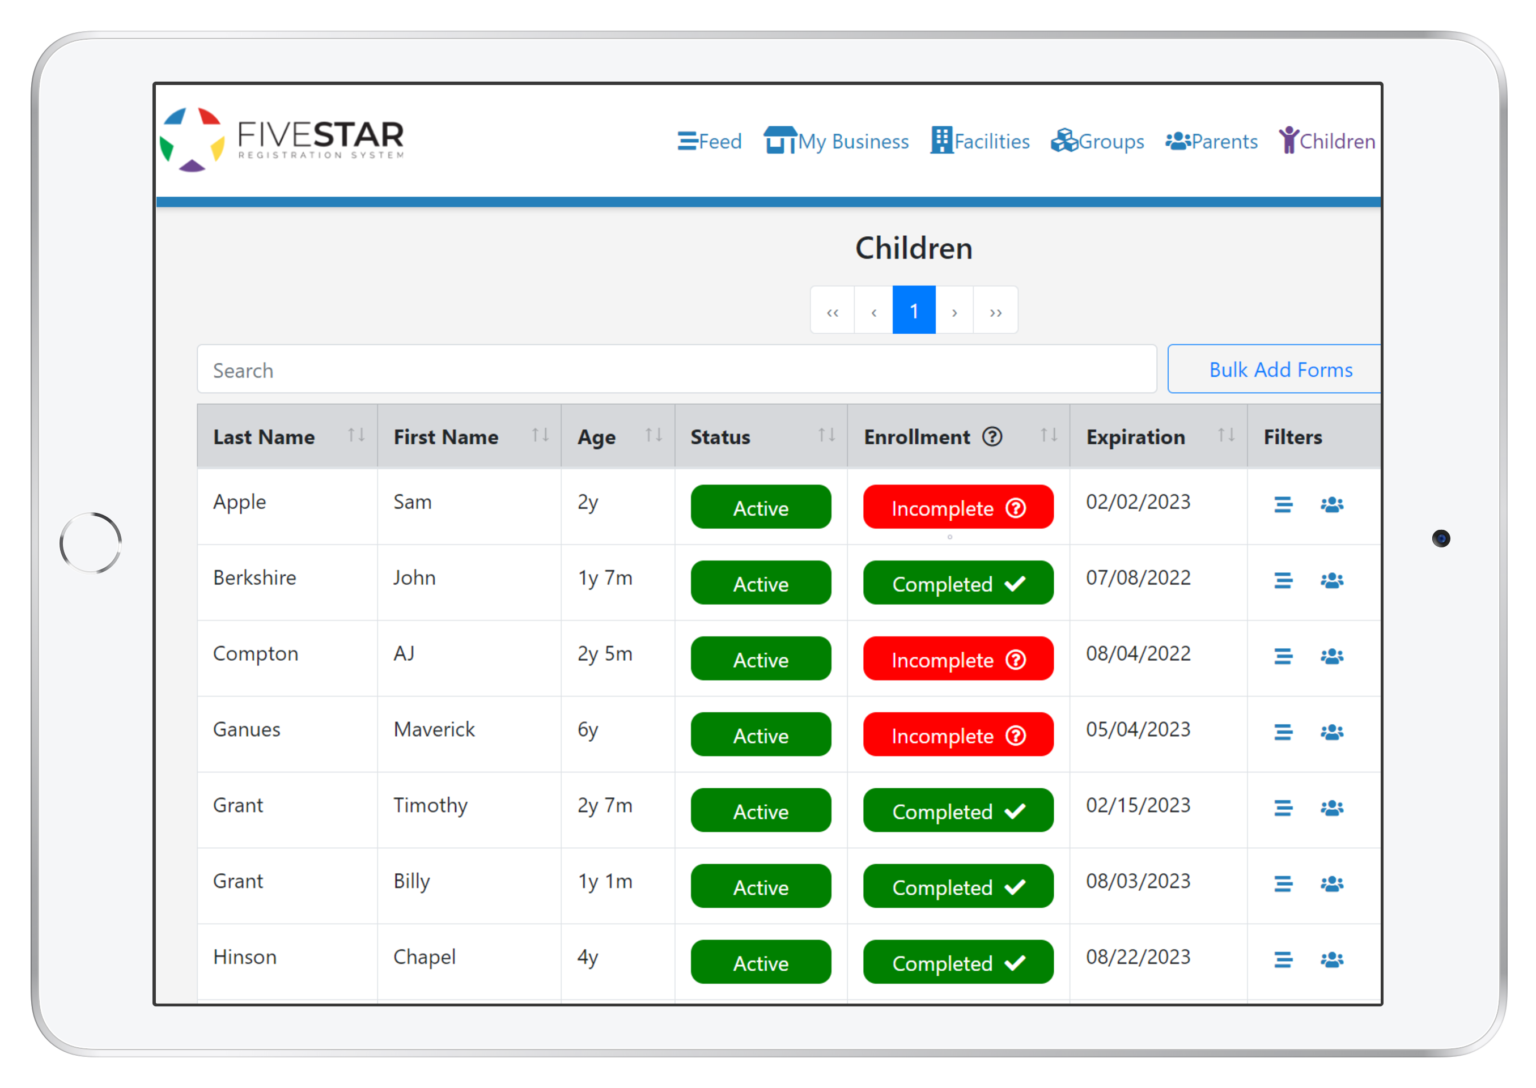1536x1088 pixels.
Task: Select page 1 in pagination
Action: [x=913, y=310]
